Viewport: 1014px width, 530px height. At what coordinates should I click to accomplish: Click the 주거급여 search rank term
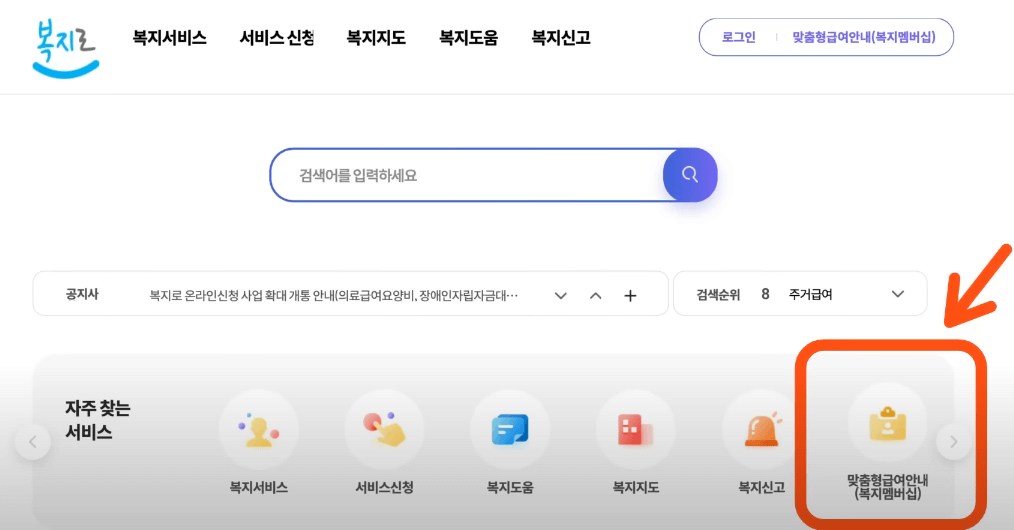coord(810,295)
